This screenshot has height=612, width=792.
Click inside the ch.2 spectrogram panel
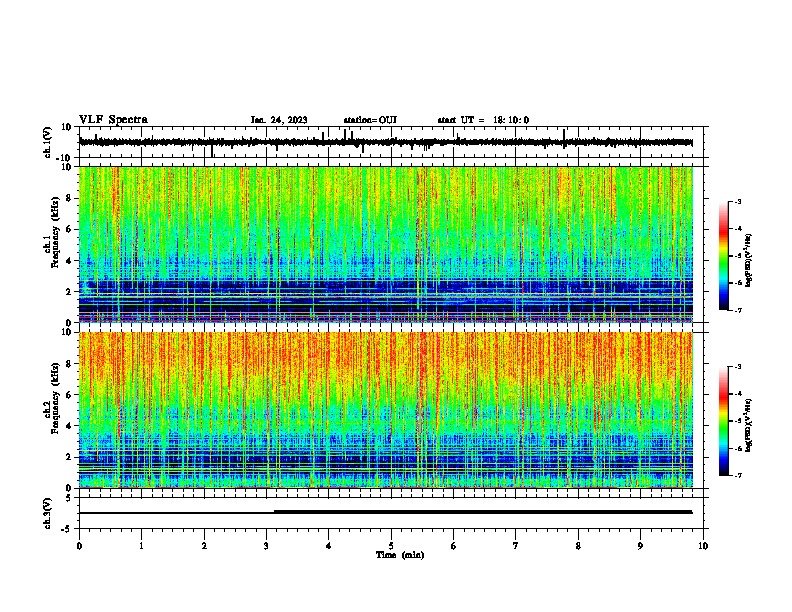click(x=386, y=410)
